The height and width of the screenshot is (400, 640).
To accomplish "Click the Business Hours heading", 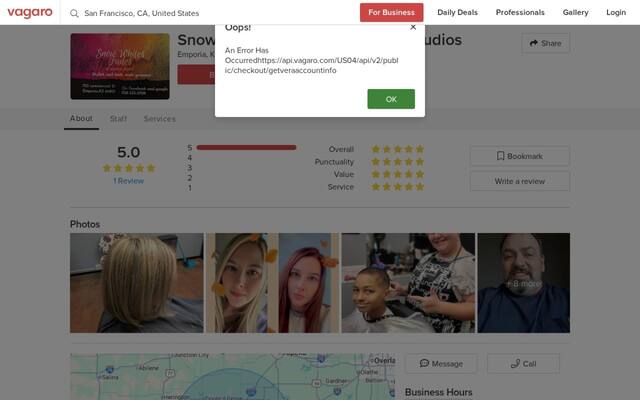I will tap(439, 392).
